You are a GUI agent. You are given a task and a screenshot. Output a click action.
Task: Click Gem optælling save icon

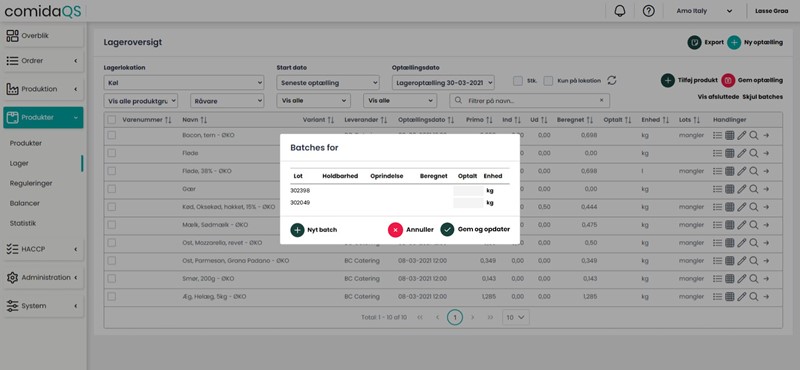(x=728, y=80)
